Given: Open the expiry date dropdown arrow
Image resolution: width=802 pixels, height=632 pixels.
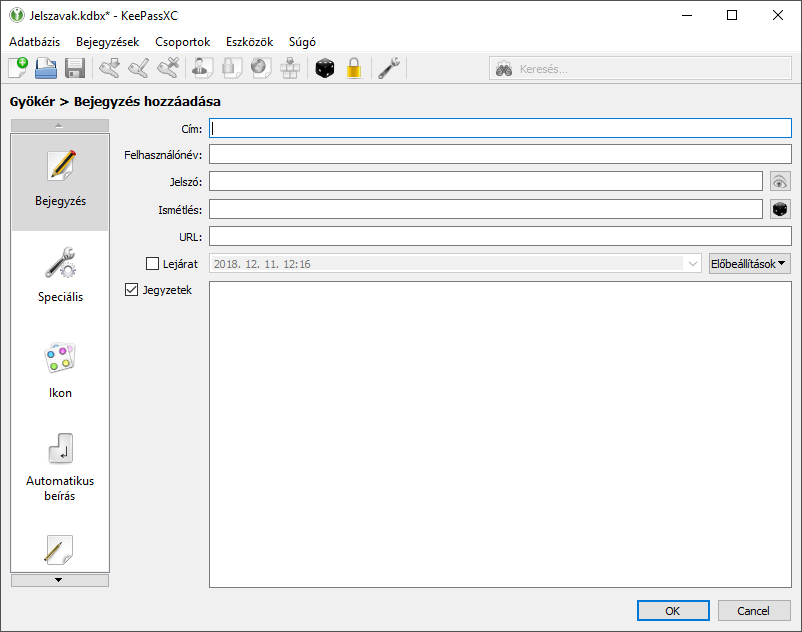Looking at the screenshot, I should (693, 264).
